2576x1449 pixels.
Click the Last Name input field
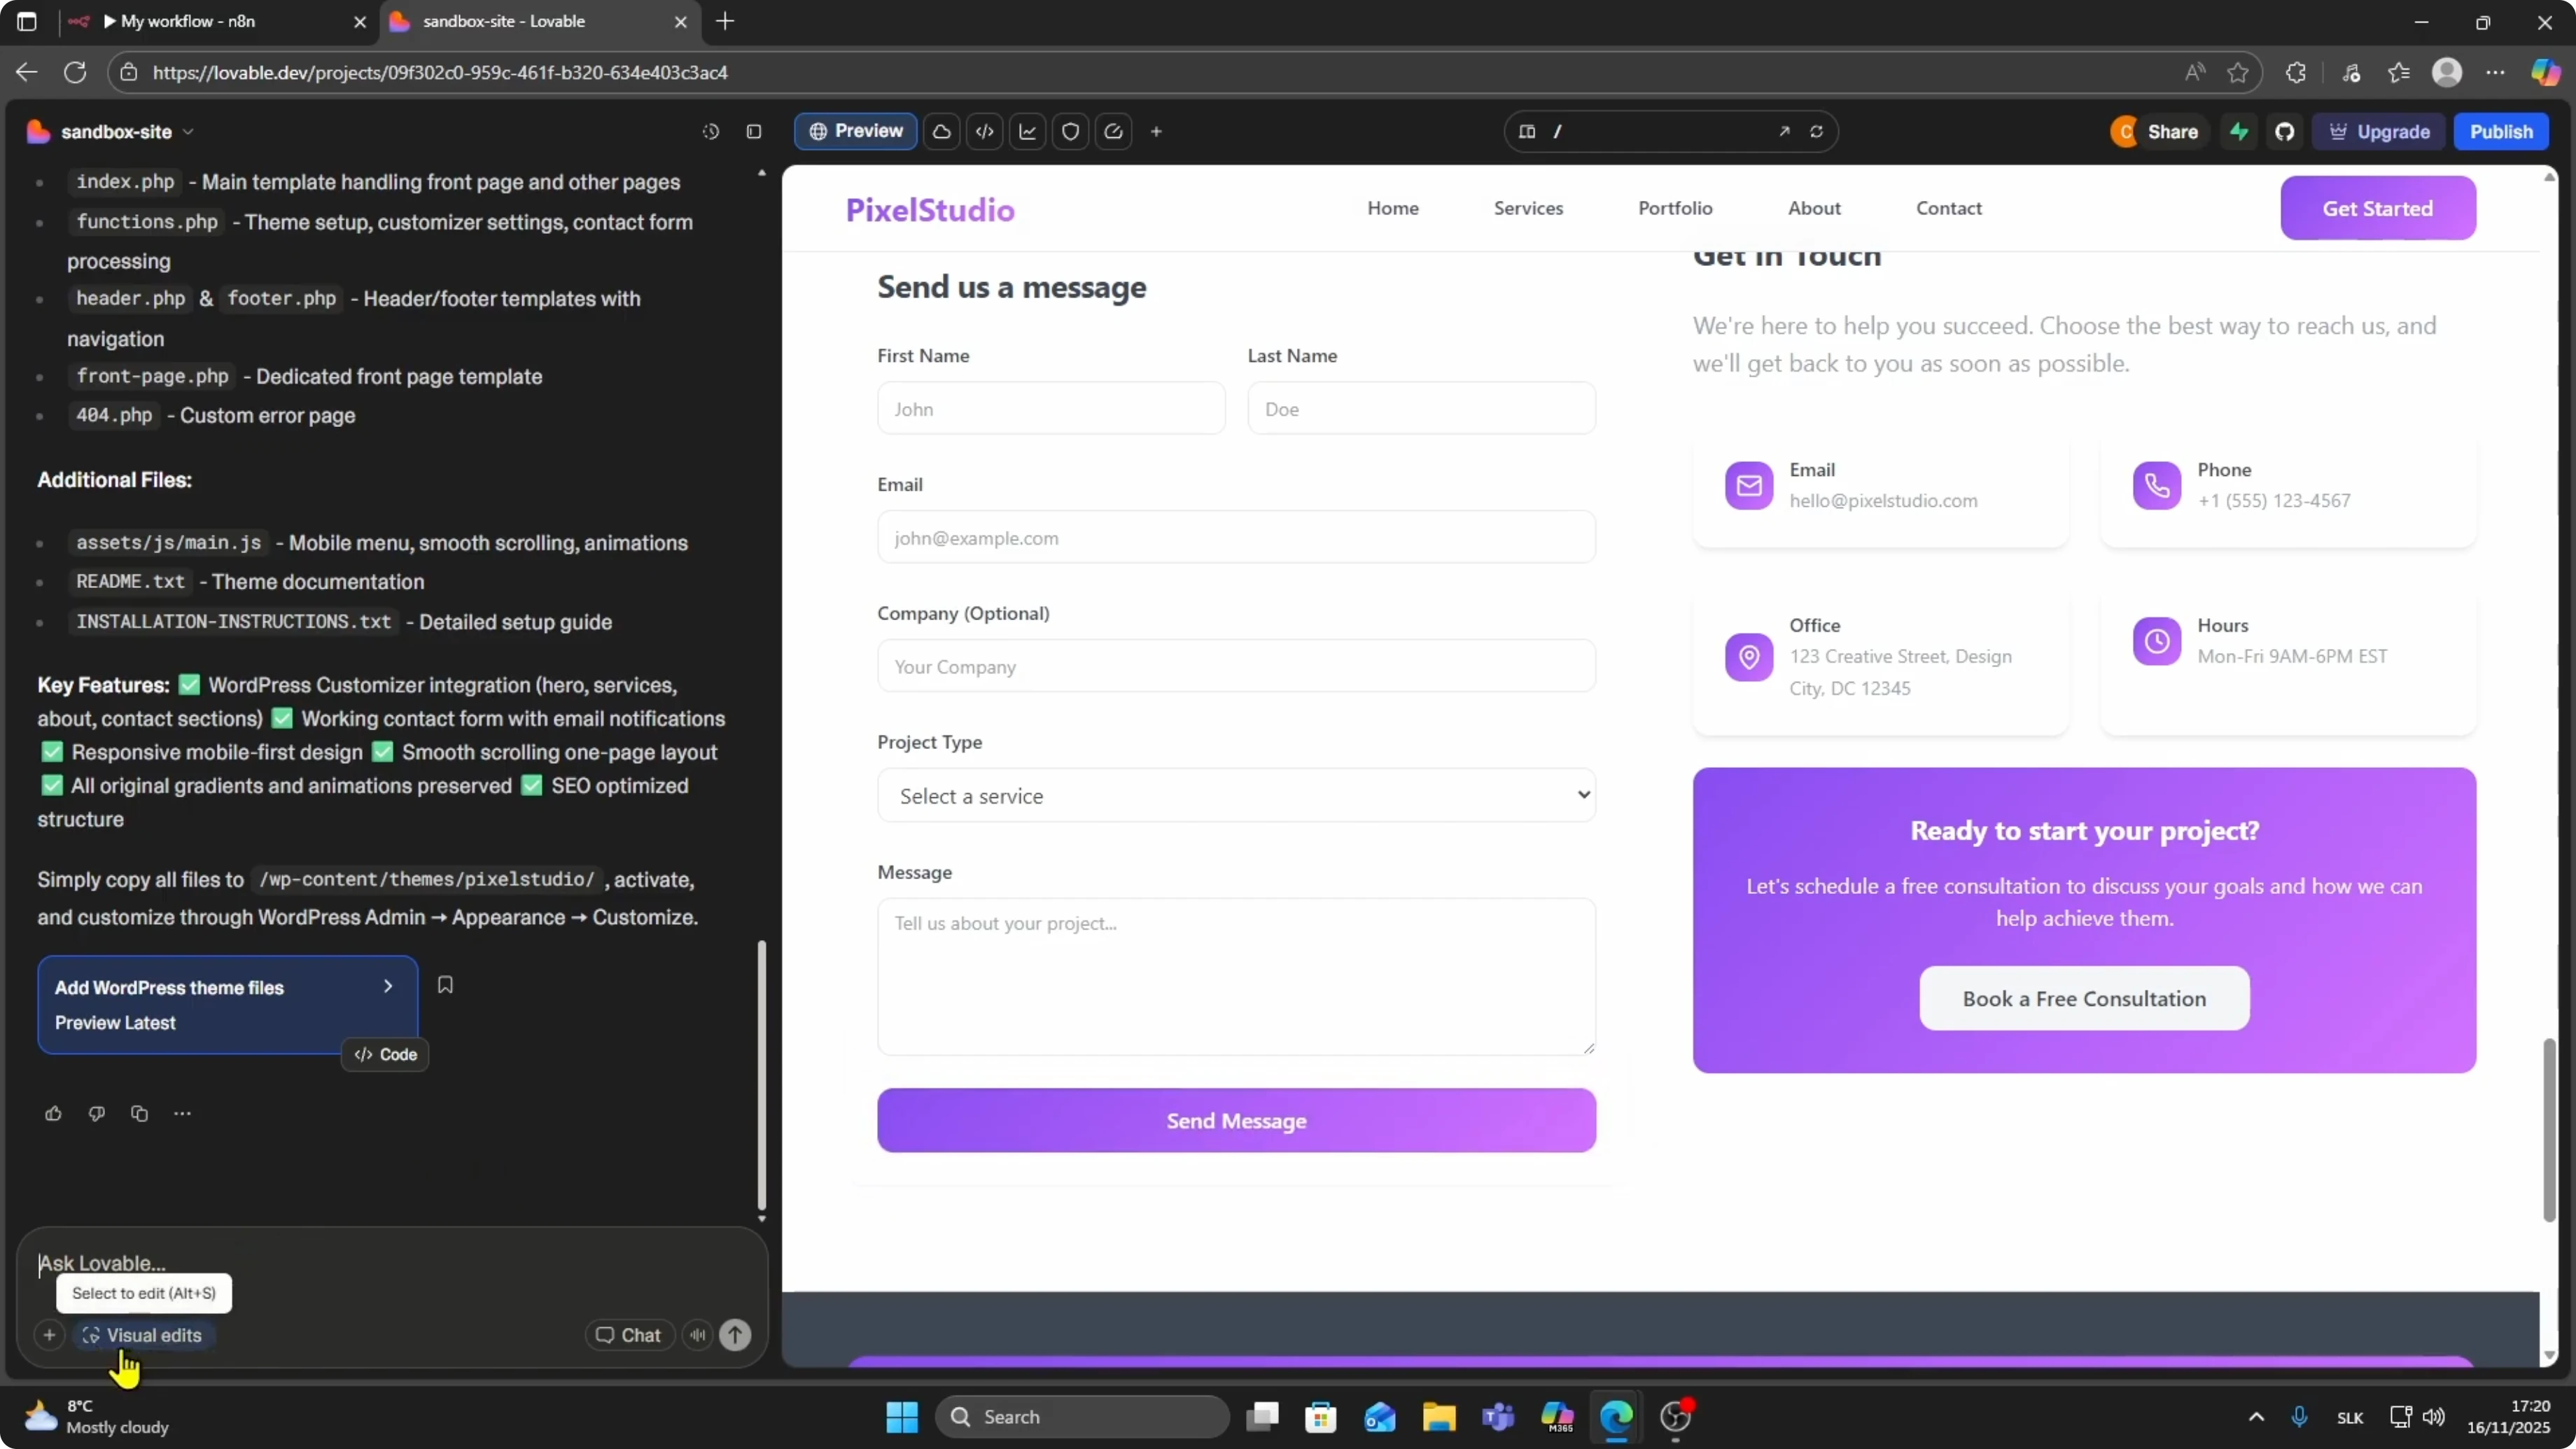pyautogui.click(x=1421, y=408)
